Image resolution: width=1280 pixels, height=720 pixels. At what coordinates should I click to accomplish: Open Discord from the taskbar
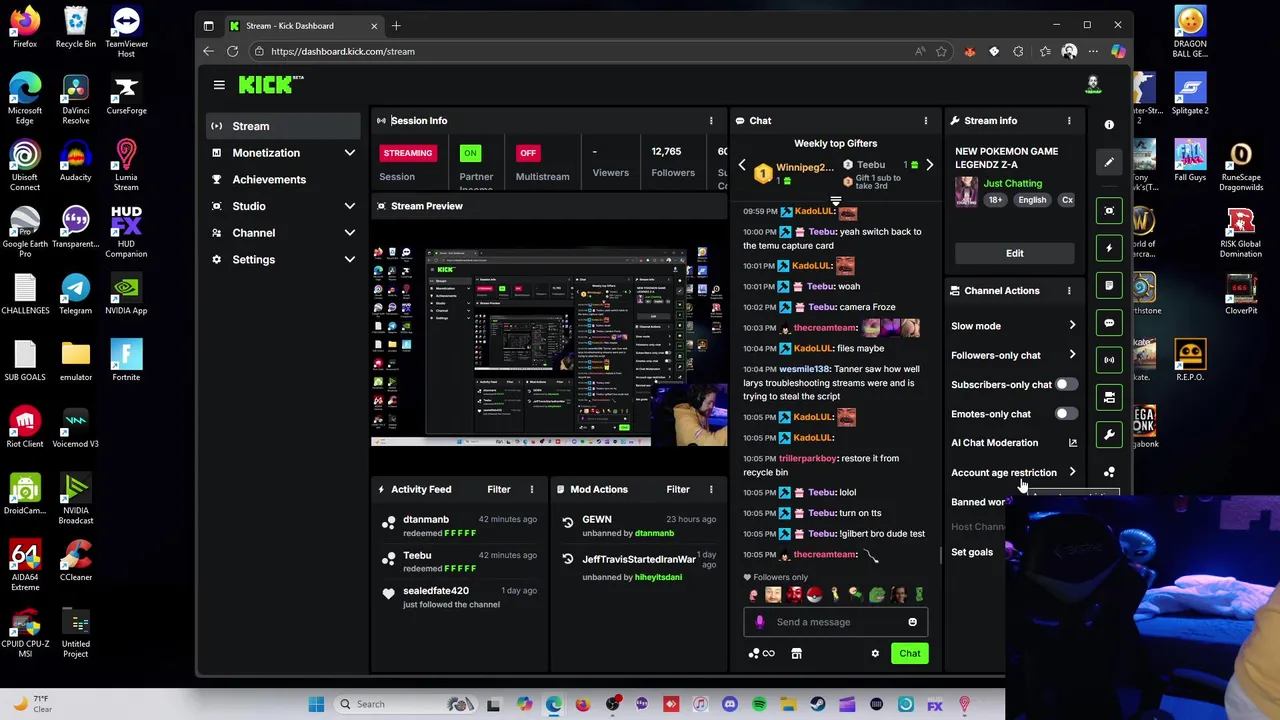[730, 705]
